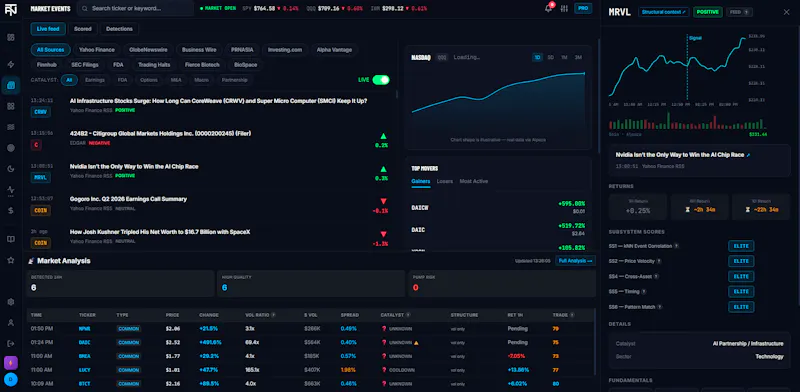Close the MRVL detail panel
This screenshot has height=392, width=800.
click(x=786, y=12)
